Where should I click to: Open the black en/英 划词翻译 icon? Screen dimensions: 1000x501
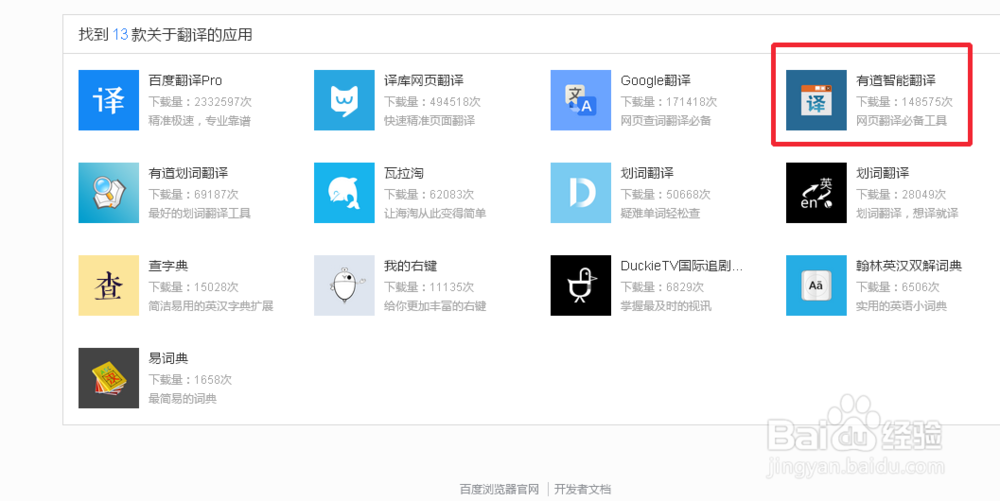[x=816, y=192]
